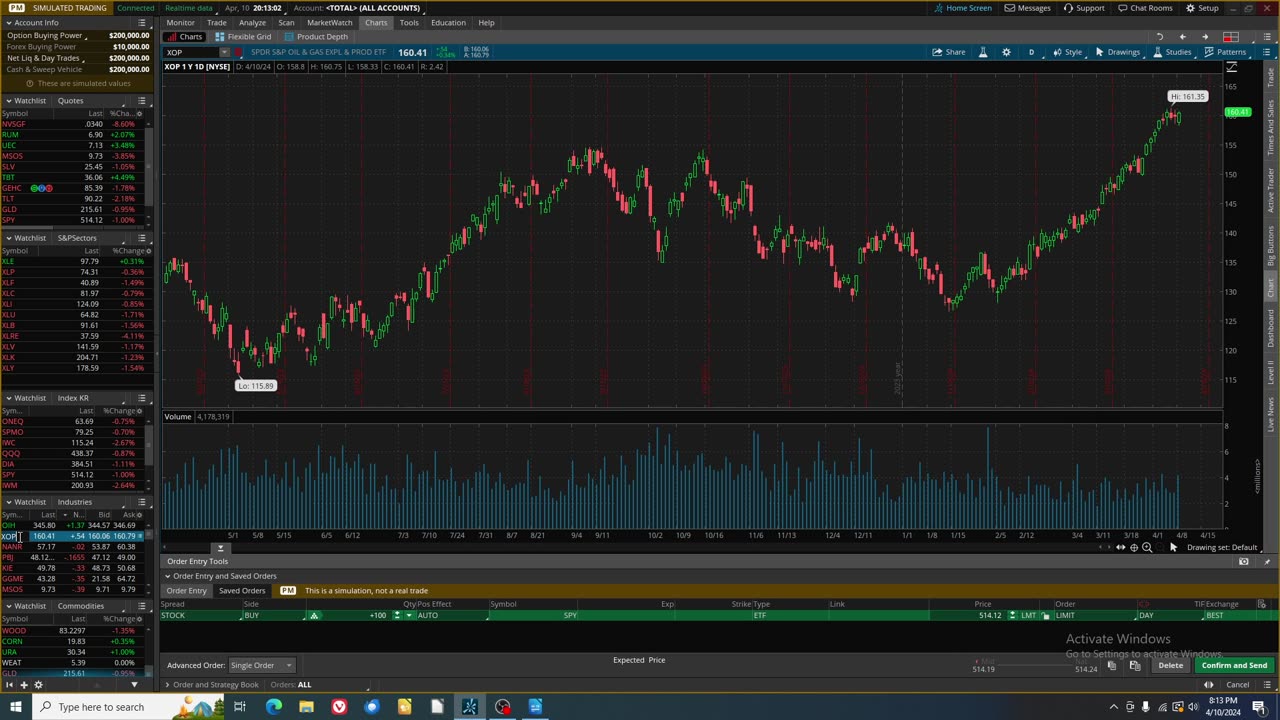This screenshot has height=720, width=1280.
Task: Open the Patterns menu
Action: click(x=1225, y=52)
